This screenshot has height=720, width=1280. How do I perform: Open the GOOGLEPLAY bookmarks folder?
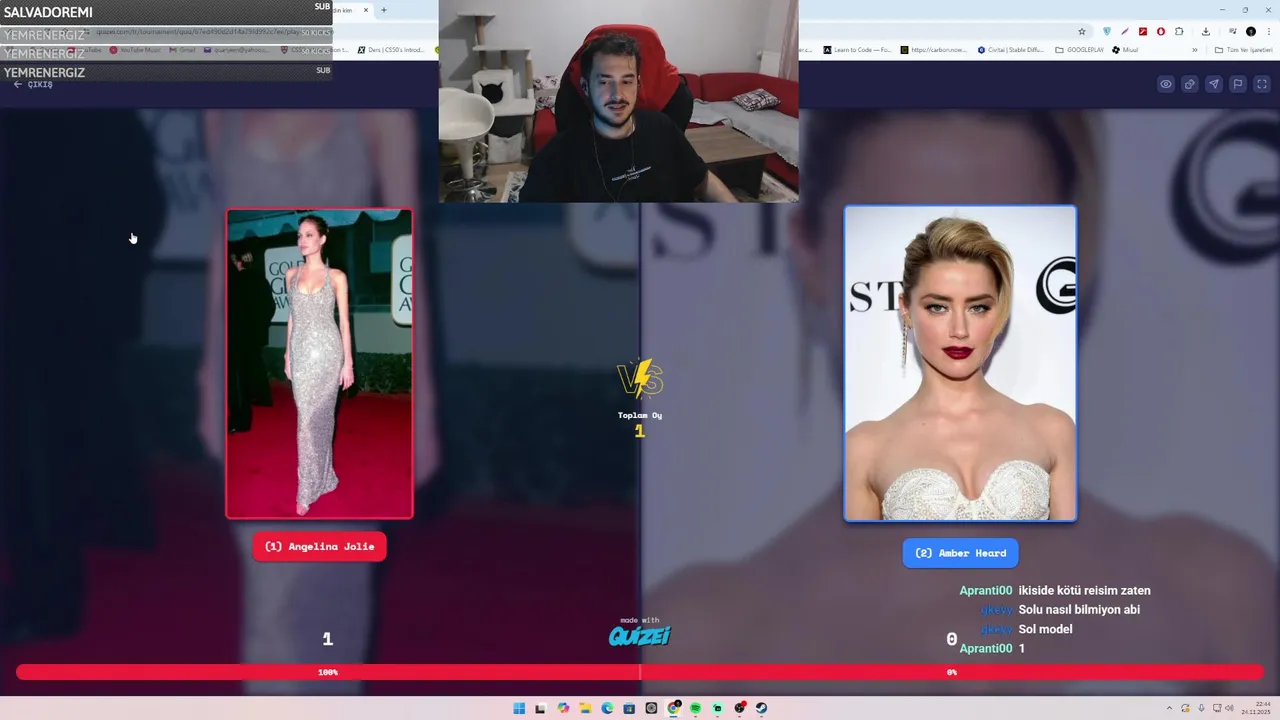(x=1080, y=50)
